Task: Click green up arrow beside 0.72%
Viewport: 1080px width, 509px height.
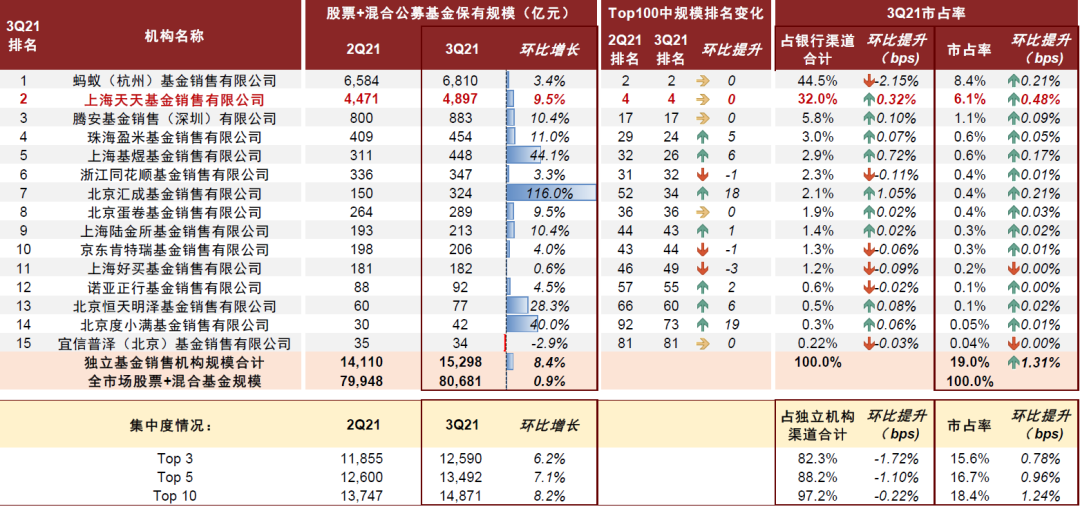Action: [x=870, y=156]
